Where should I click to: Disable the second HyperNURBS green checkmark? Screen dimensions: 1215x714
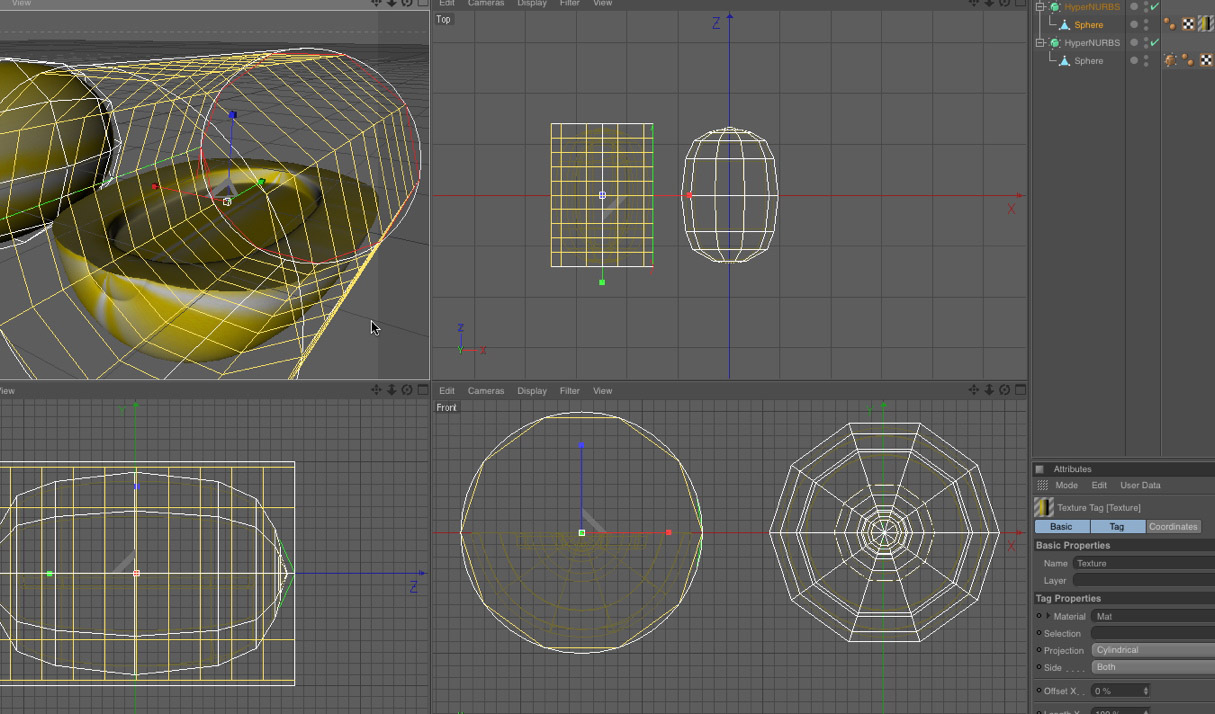click(1155, 43)
